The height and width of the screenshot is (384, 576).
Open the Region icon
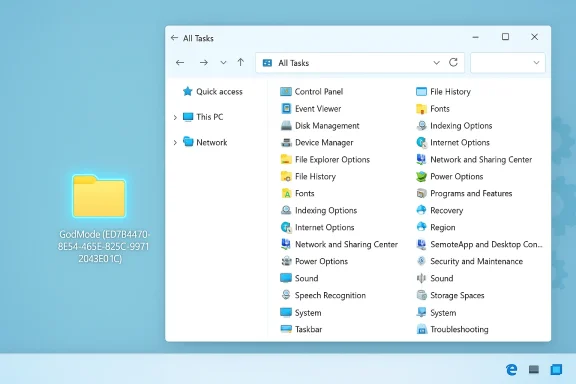click(421, 227)
